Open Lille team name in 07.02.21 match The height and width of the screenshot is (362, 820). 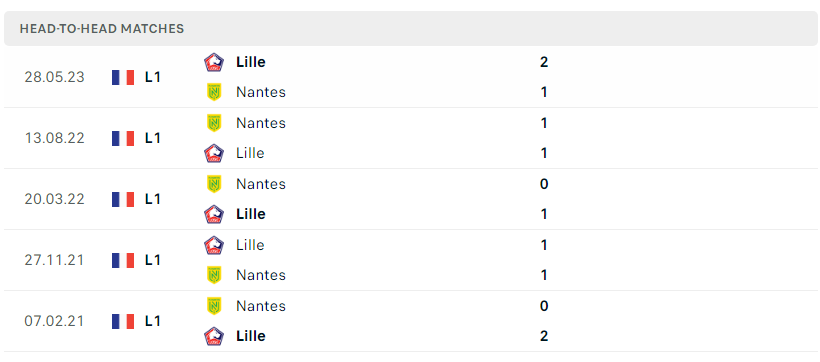251,336
